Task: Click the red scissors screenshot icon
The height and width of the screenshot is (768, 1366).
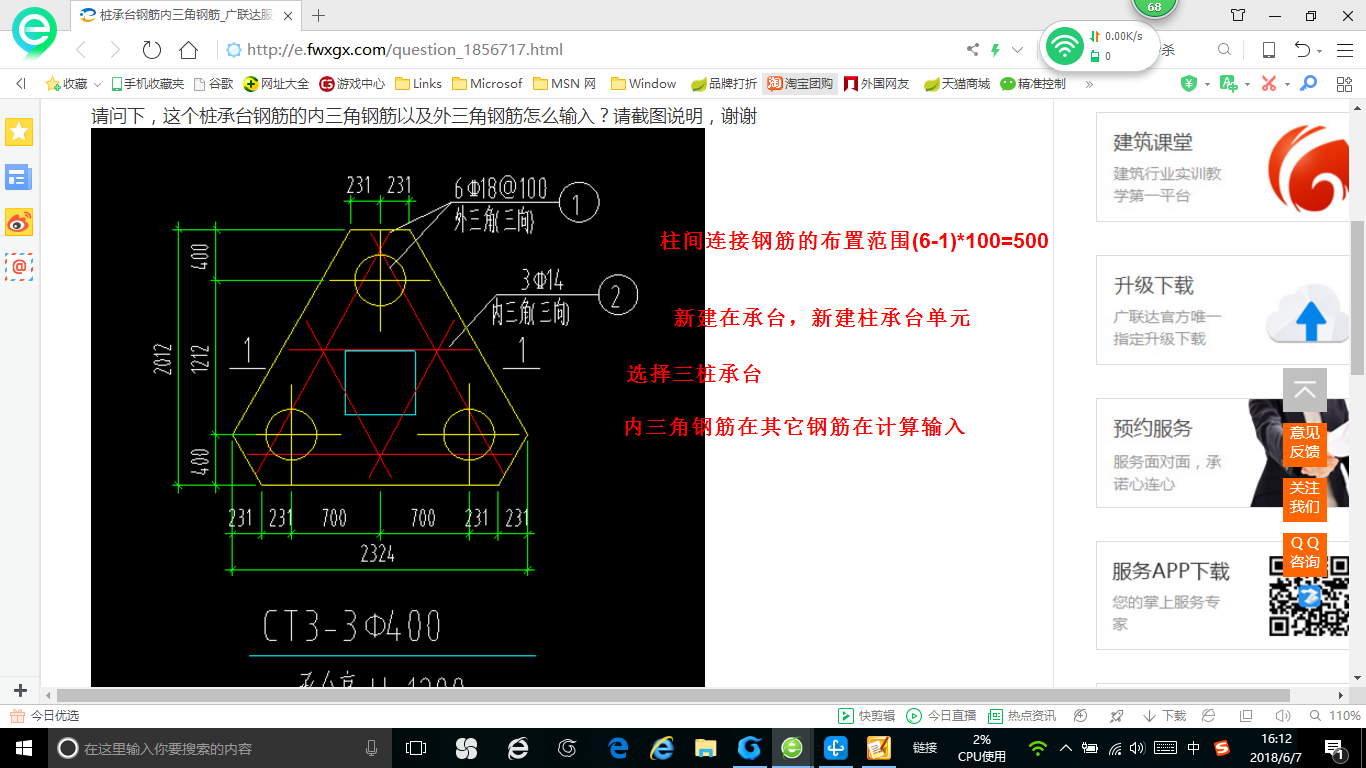Action: 1269,84
